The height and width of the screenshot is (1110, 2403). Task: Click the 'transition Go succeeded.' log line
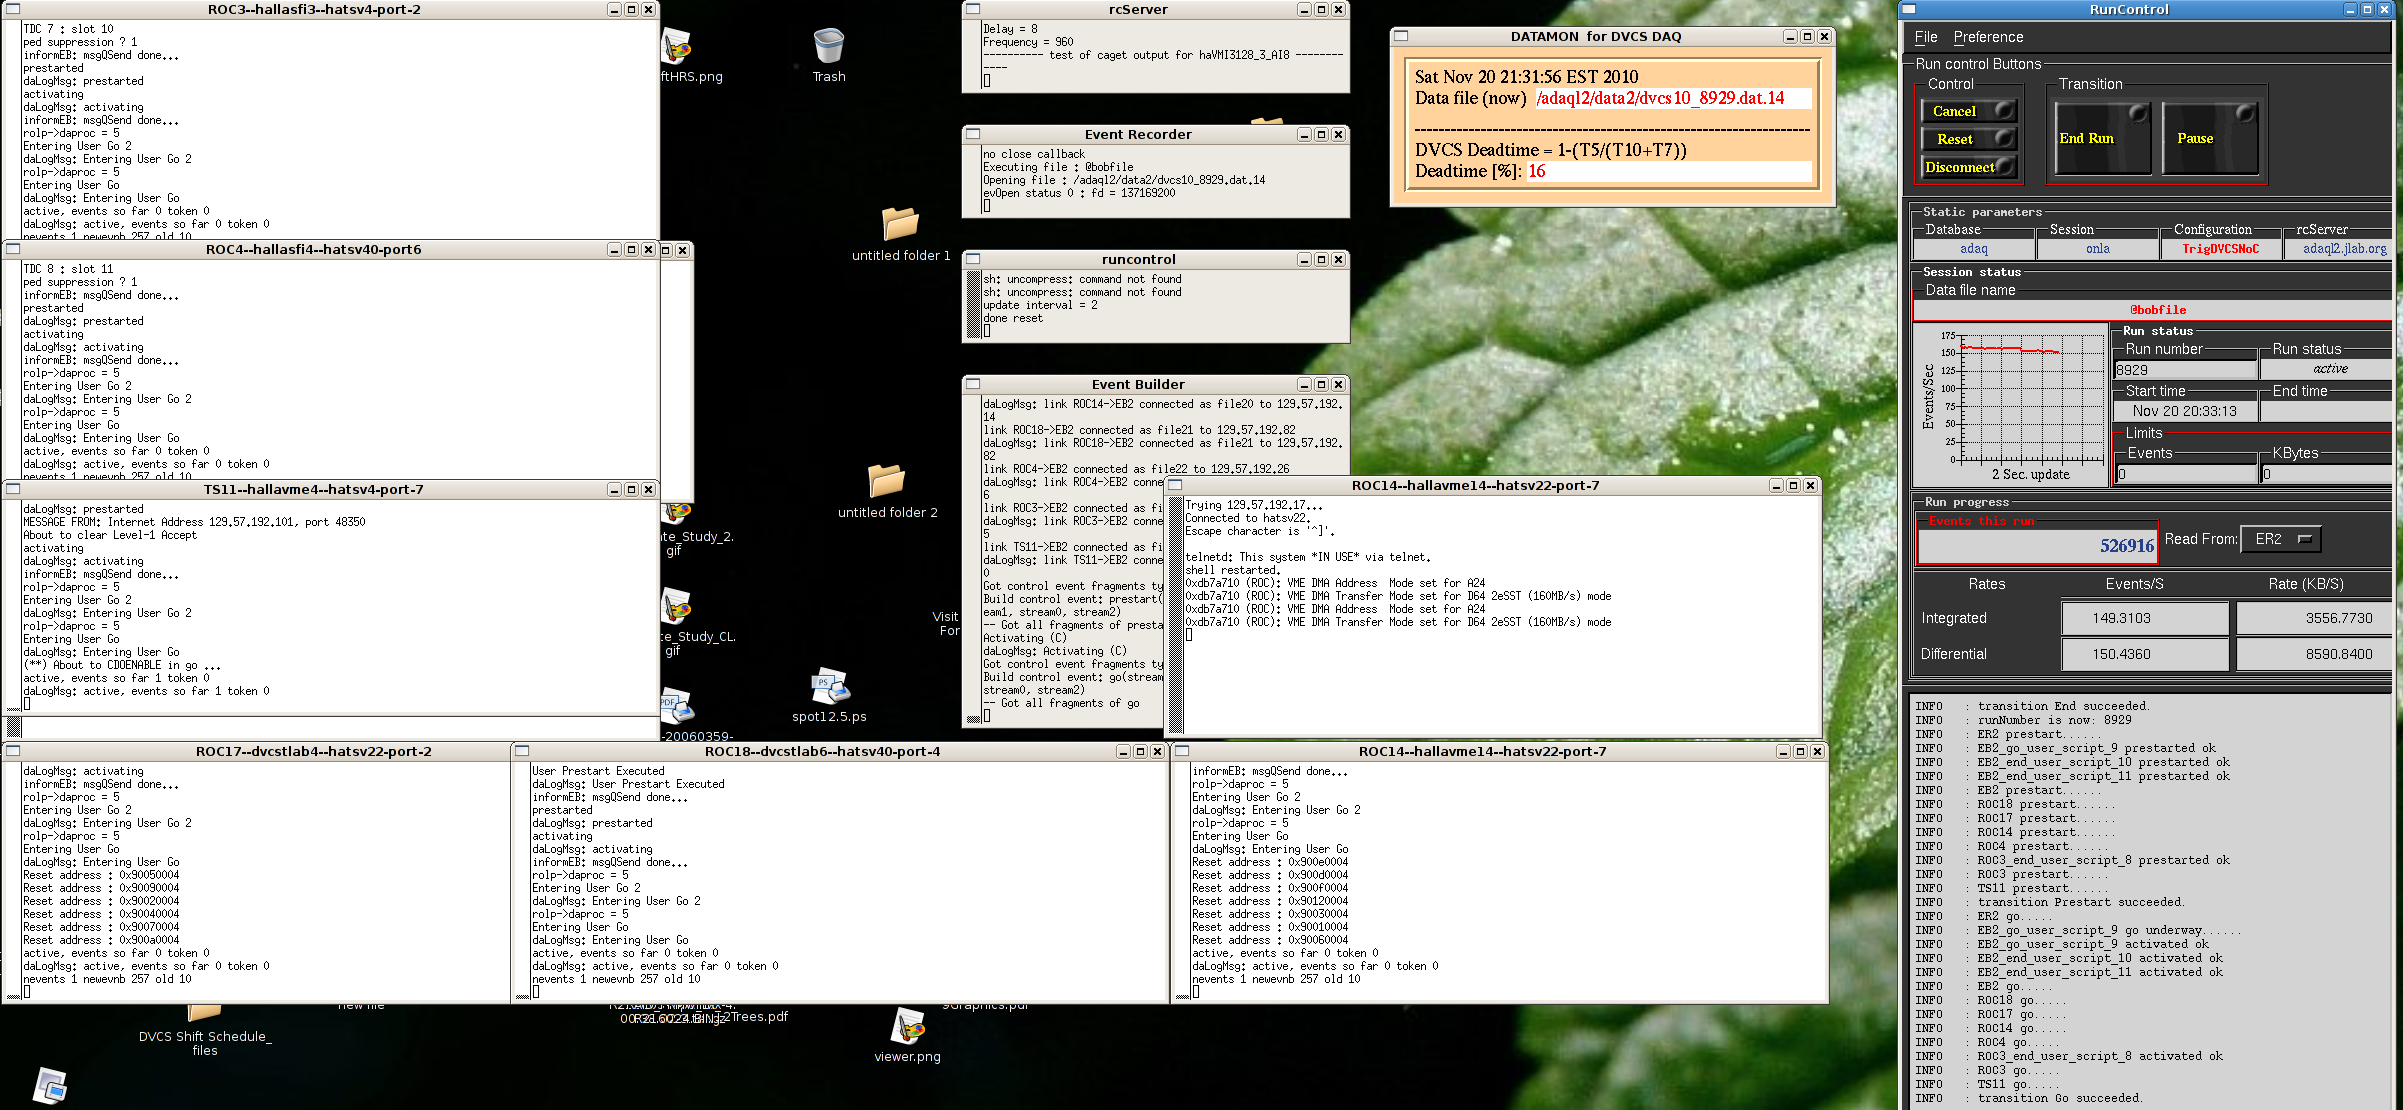pyautogui.click(x=2060, y=1098)
